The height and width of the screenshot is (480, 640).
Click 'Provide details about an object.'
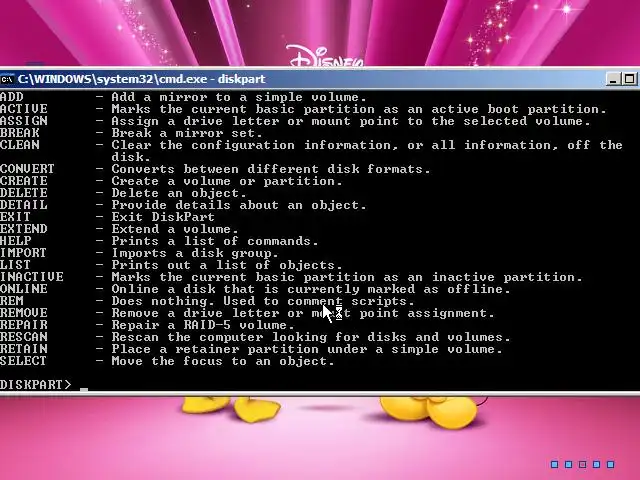point(239,205)
